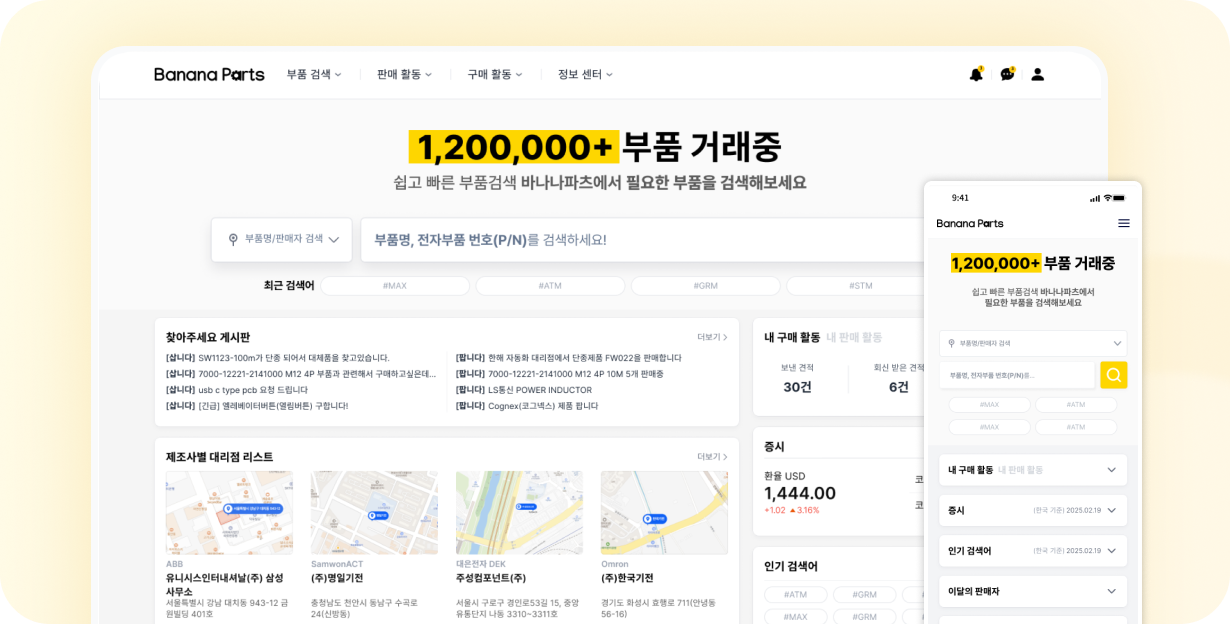Screen dimensions: 1230x624
Task: Open desktop 부품명/판매자 검색 dropdown
Action: pyautogui.click(x=282, y=240)
